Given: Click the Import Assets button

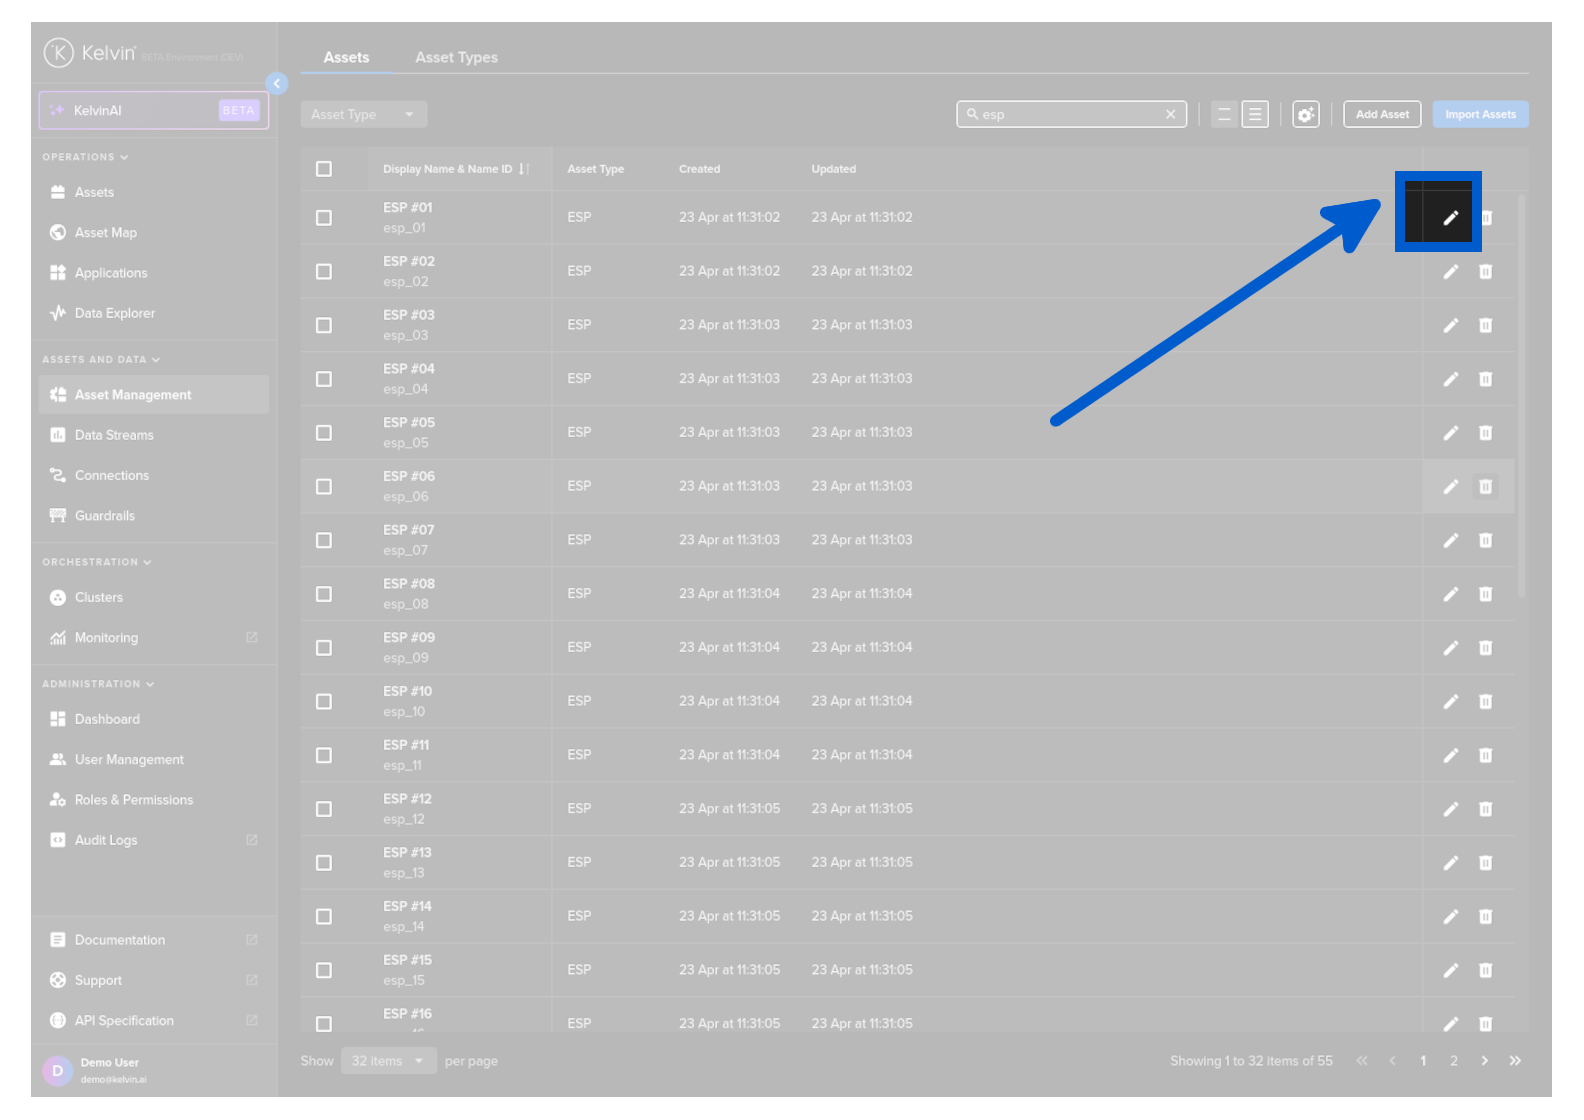Looking at the screenshot, I should click(1479, 115).
